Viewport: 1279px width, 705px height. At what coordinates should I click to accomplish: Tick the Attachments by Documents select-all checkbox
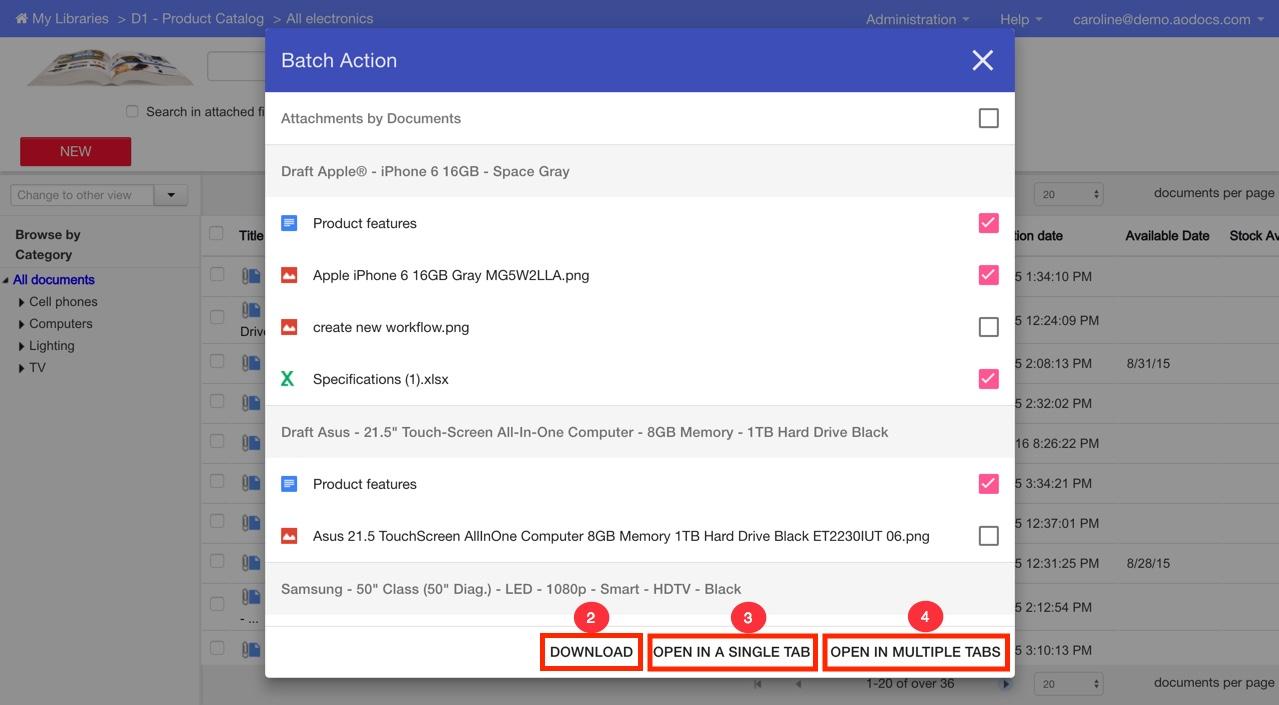click(988, 118)
